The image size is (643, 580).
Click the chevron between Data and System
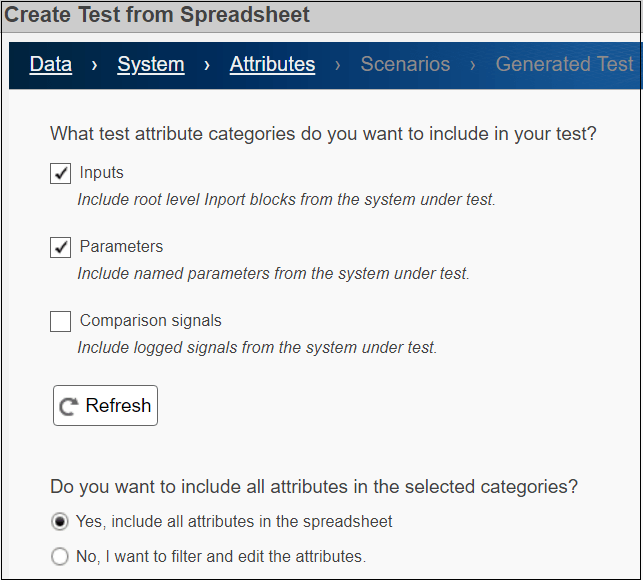94,65
